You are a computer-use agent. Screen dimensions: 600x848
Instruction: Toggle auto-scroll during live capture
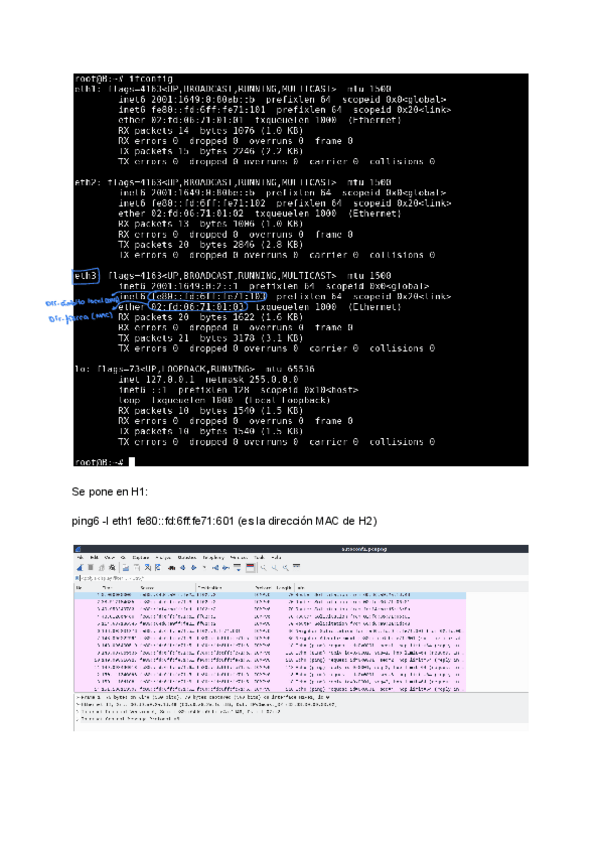click(x=238, y=567)
